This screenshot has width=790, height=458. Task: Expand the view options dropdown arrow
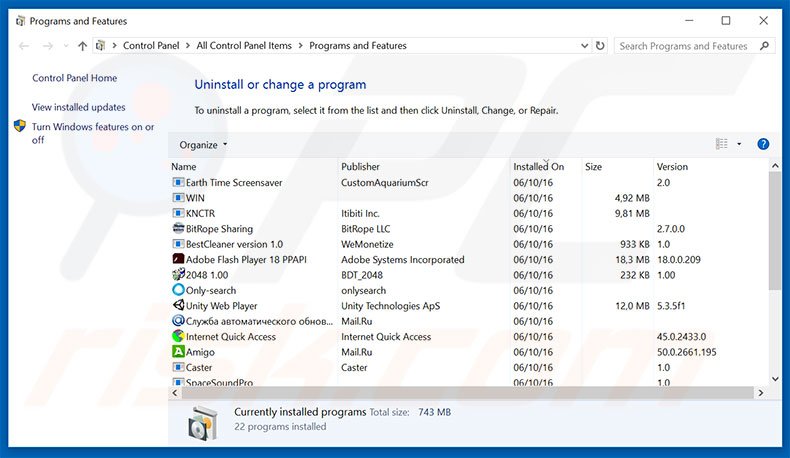click(739, 144)
